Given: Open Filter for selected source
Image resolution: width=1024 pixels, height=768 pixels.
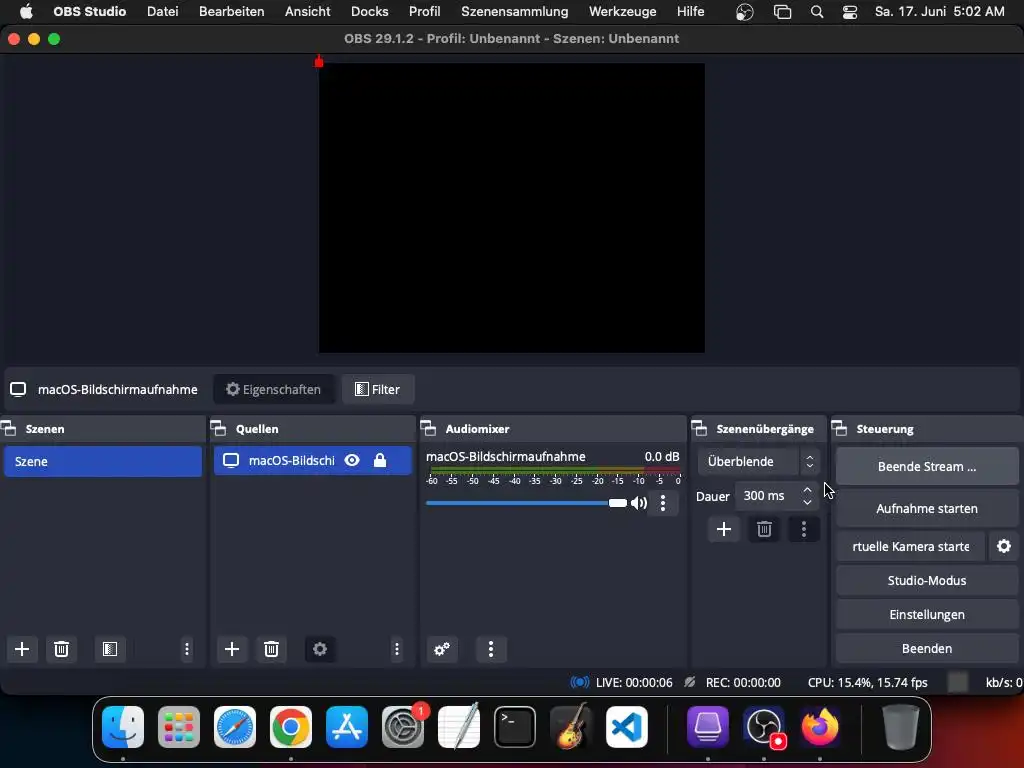Looking at the screenshot, I should pyautogui.click(x=377, y=389).
